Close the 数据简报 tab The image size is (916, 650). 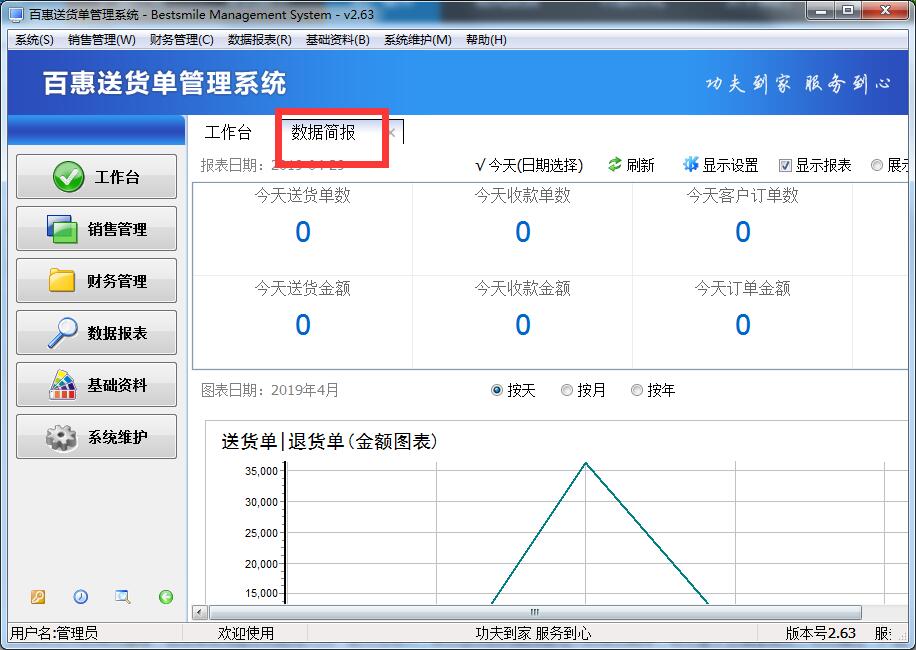click(392, 133)
